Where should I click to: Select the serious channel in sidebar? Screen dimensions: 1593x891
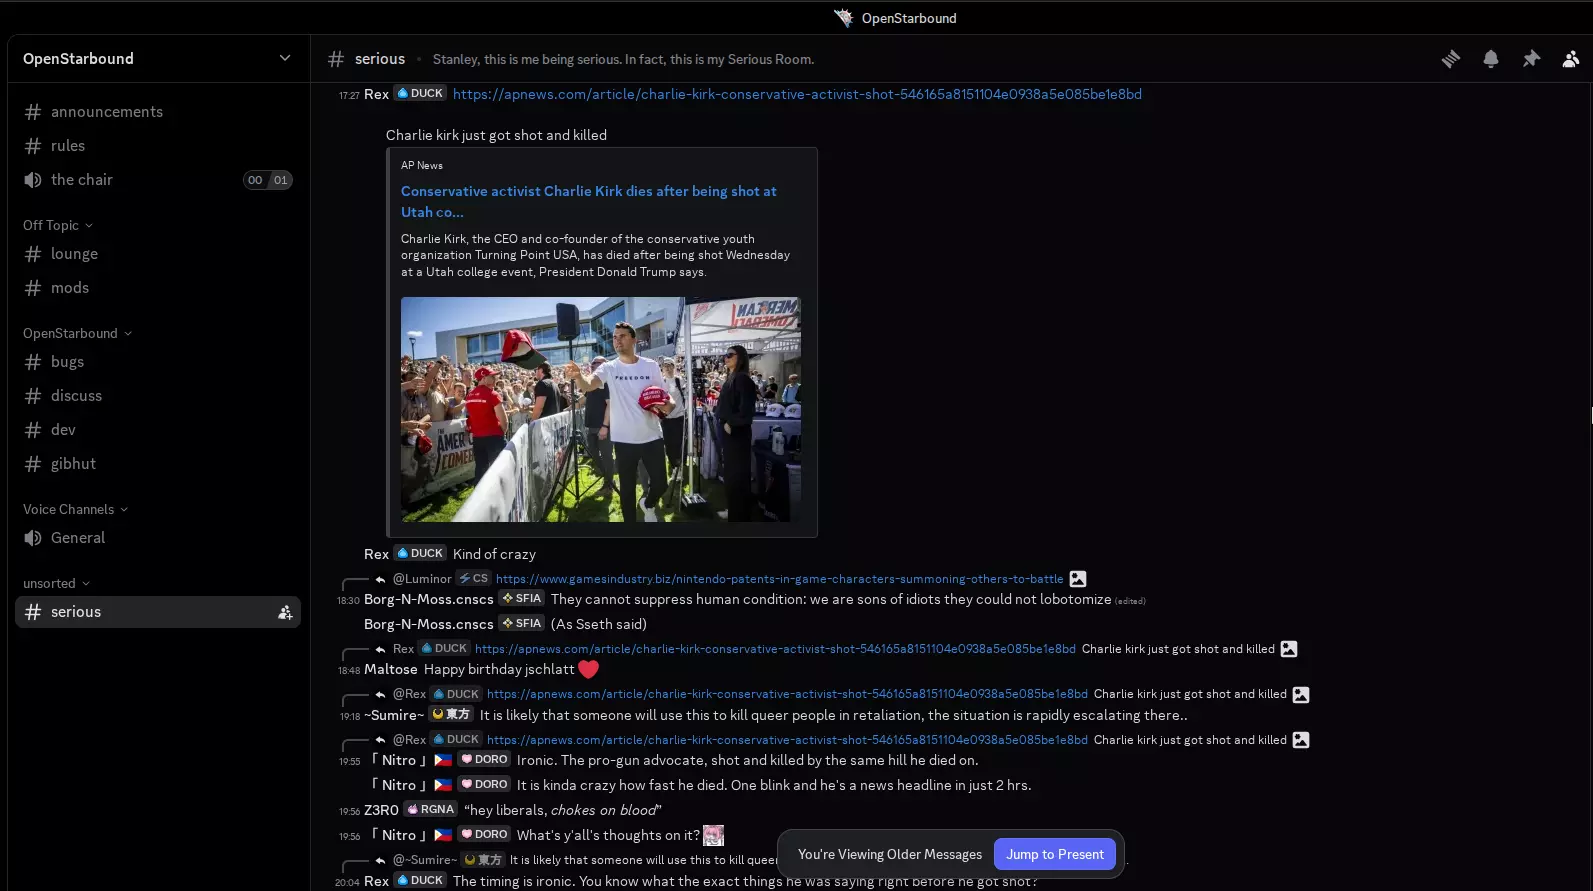click(x=158, y=612)
